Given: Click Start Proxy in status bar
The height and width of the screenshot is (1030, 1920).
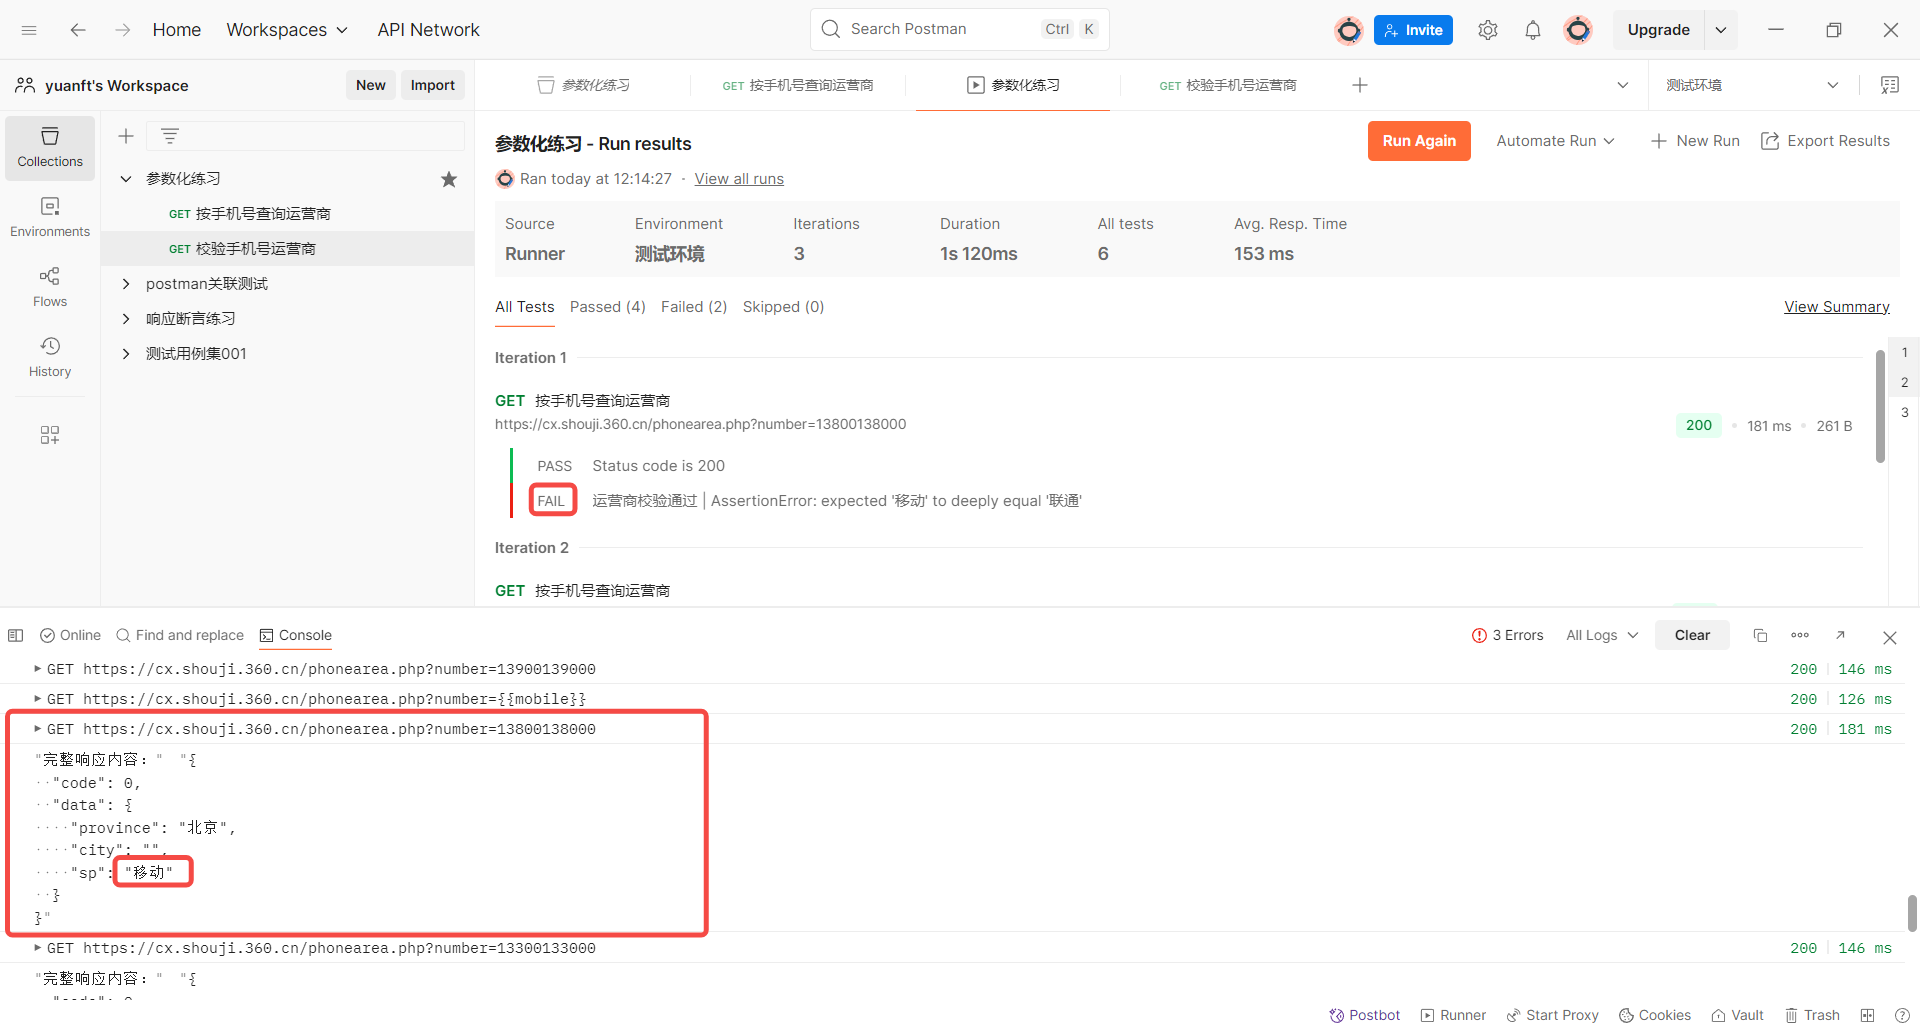Looking at the screenshot, I should click(x=1553, y=1015).
